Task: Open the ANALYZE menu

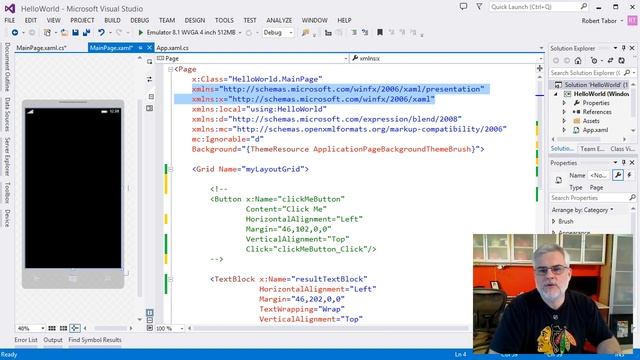Action: click(x=279, y=20)
